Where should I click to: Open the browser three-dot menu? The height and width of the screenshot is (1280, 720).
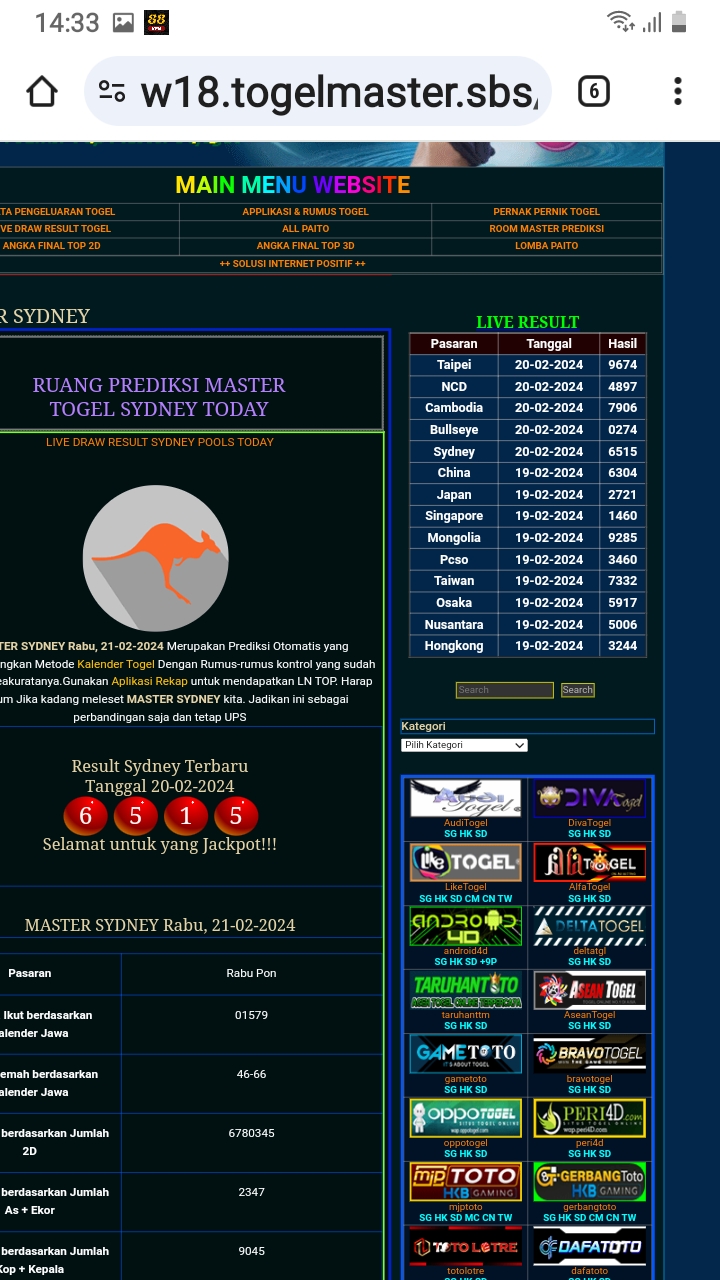(x=677, y=92)
